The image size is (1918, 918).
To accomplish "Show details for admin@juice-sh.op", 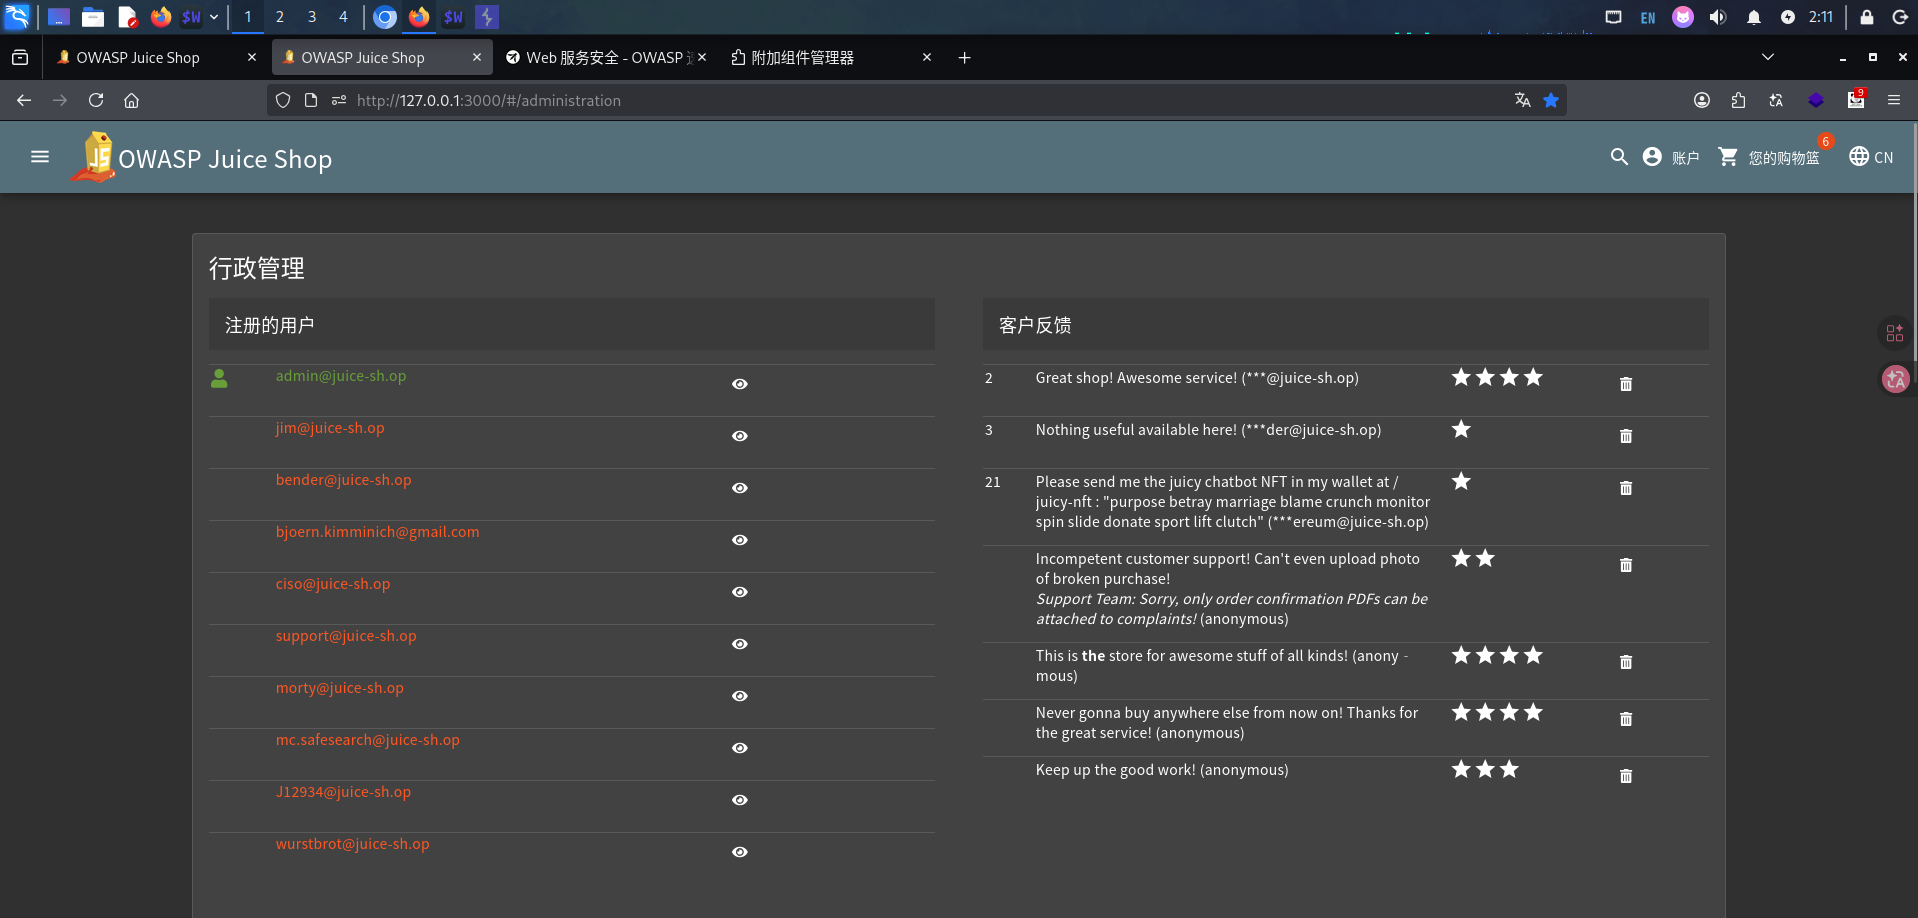I will (740, 384).
